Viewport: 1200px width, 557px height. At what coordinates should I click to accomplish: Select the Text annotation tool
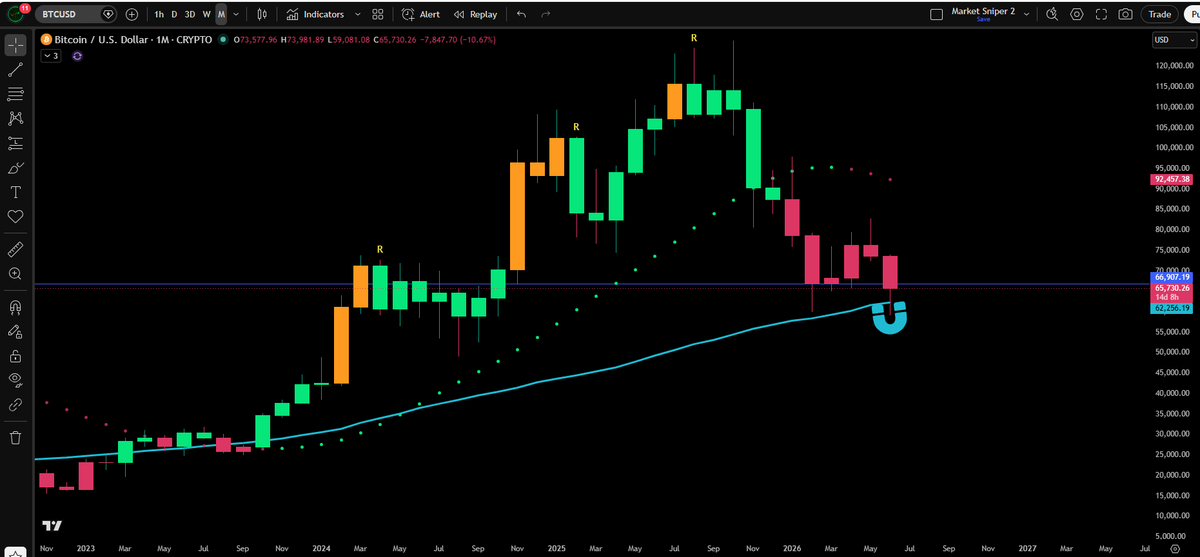point(15,192)
